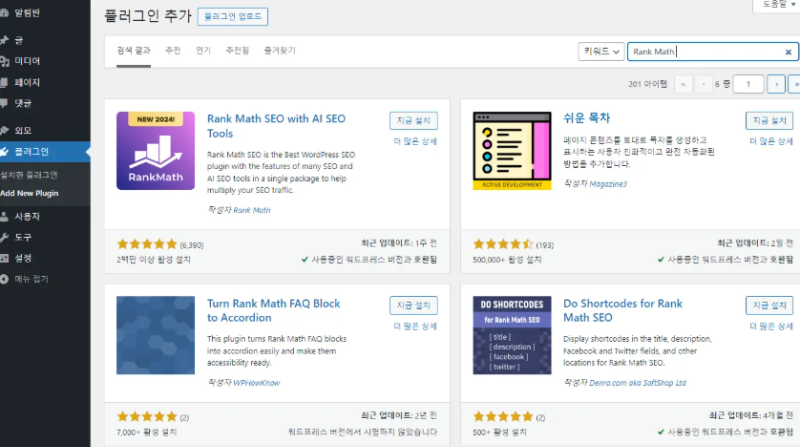Open 더 많은 상세 for Do Shortcodes

click(771, 326)
